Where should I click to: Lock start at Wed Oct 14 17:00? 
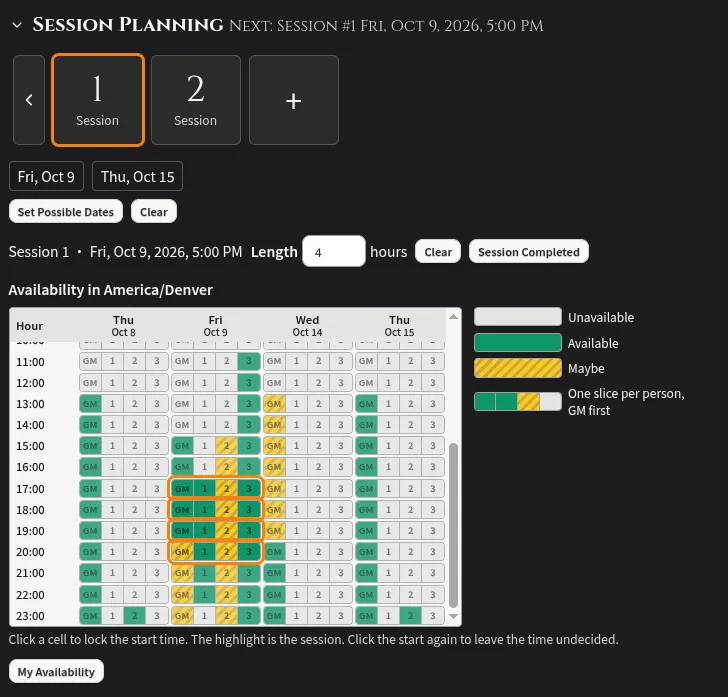(307, 489)
